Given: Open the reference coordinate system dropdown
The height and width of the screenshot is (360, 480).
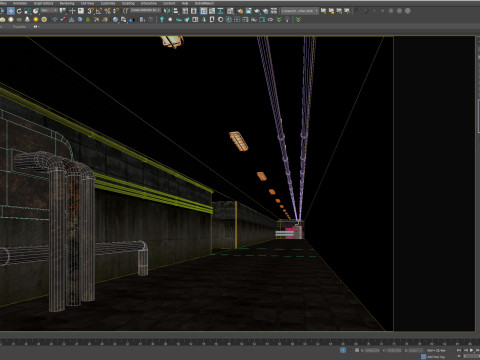Looking at the screenshot, I should (49, 11).
